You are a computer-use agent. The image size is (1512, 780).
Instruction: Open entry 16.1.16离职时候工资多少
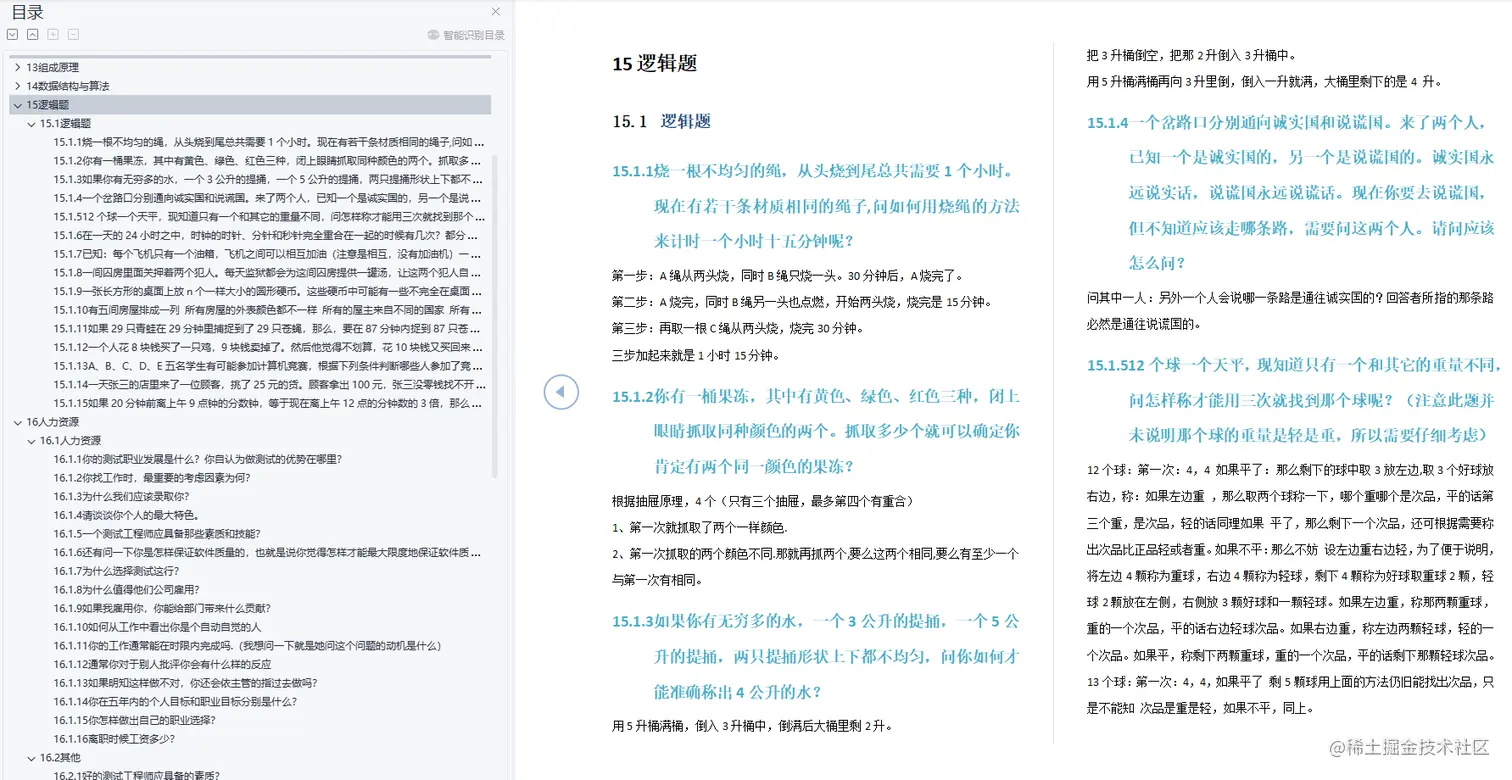[115, 739]
